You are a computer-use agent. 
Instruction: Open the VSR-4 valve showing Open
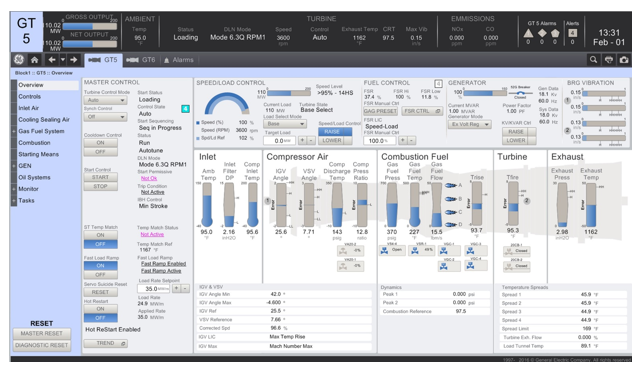click(392, 250)
